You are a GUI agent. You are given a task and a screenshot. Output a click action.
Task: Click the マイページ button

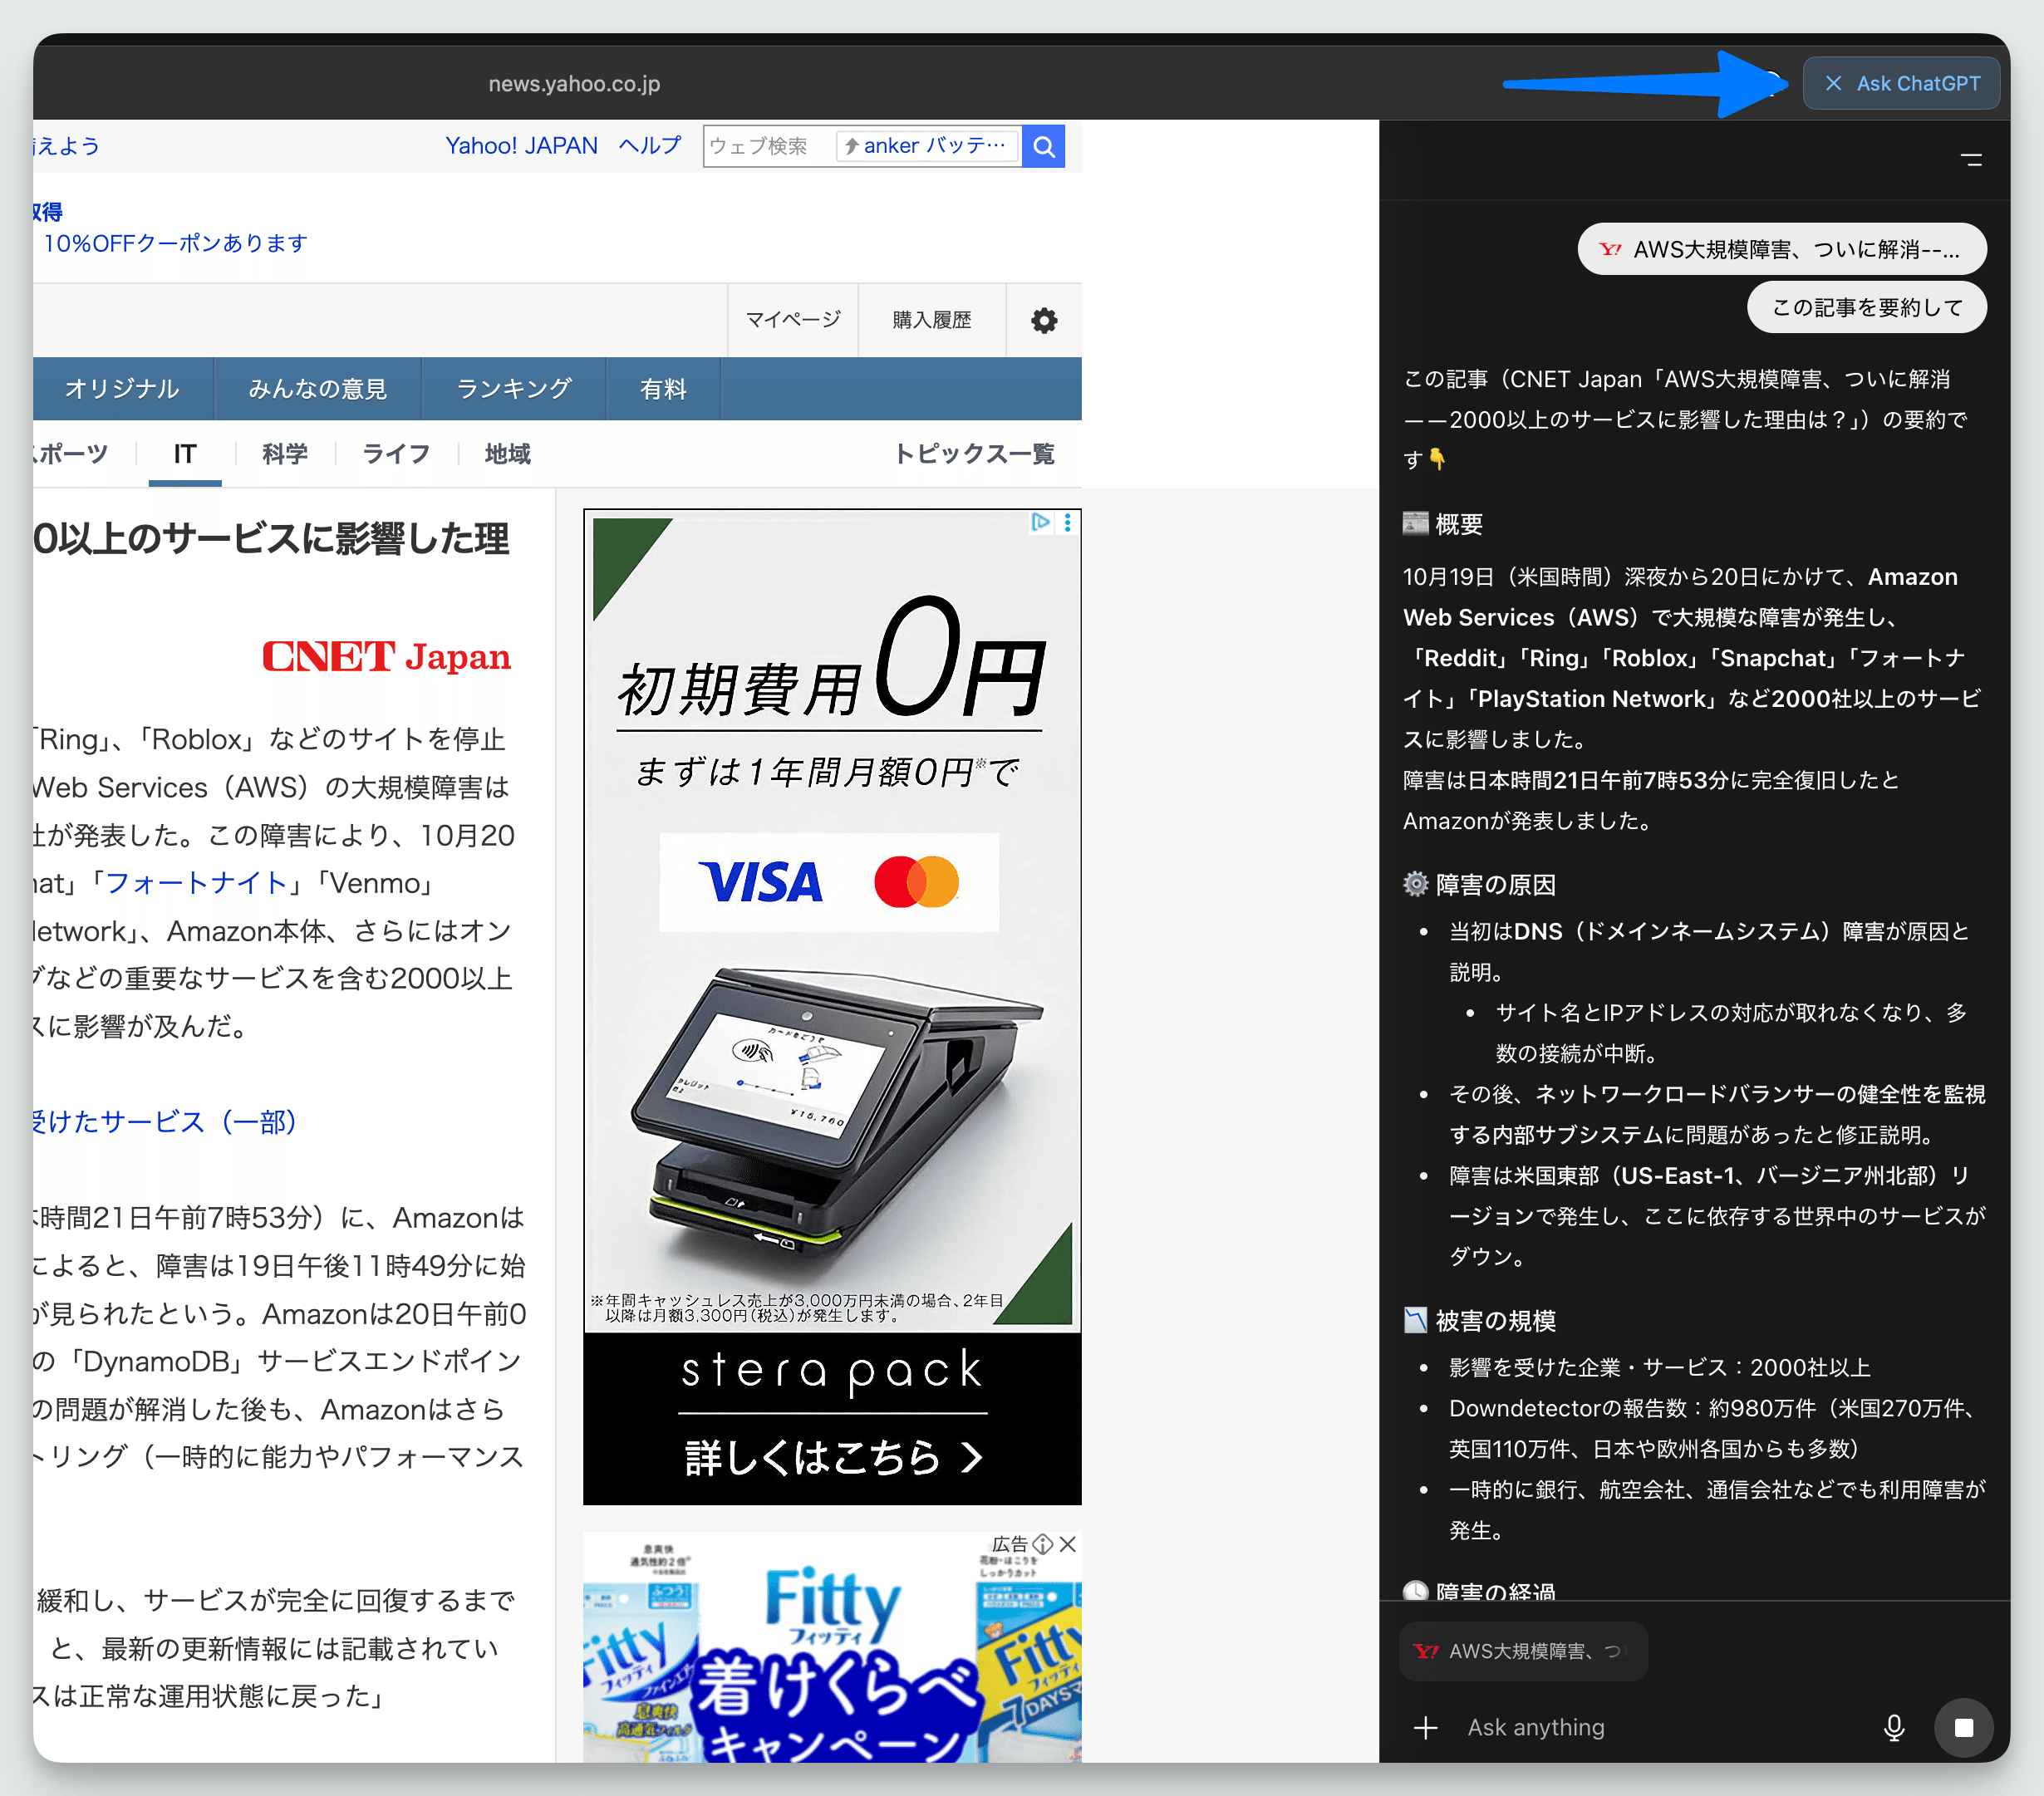(x=793, y=320)
